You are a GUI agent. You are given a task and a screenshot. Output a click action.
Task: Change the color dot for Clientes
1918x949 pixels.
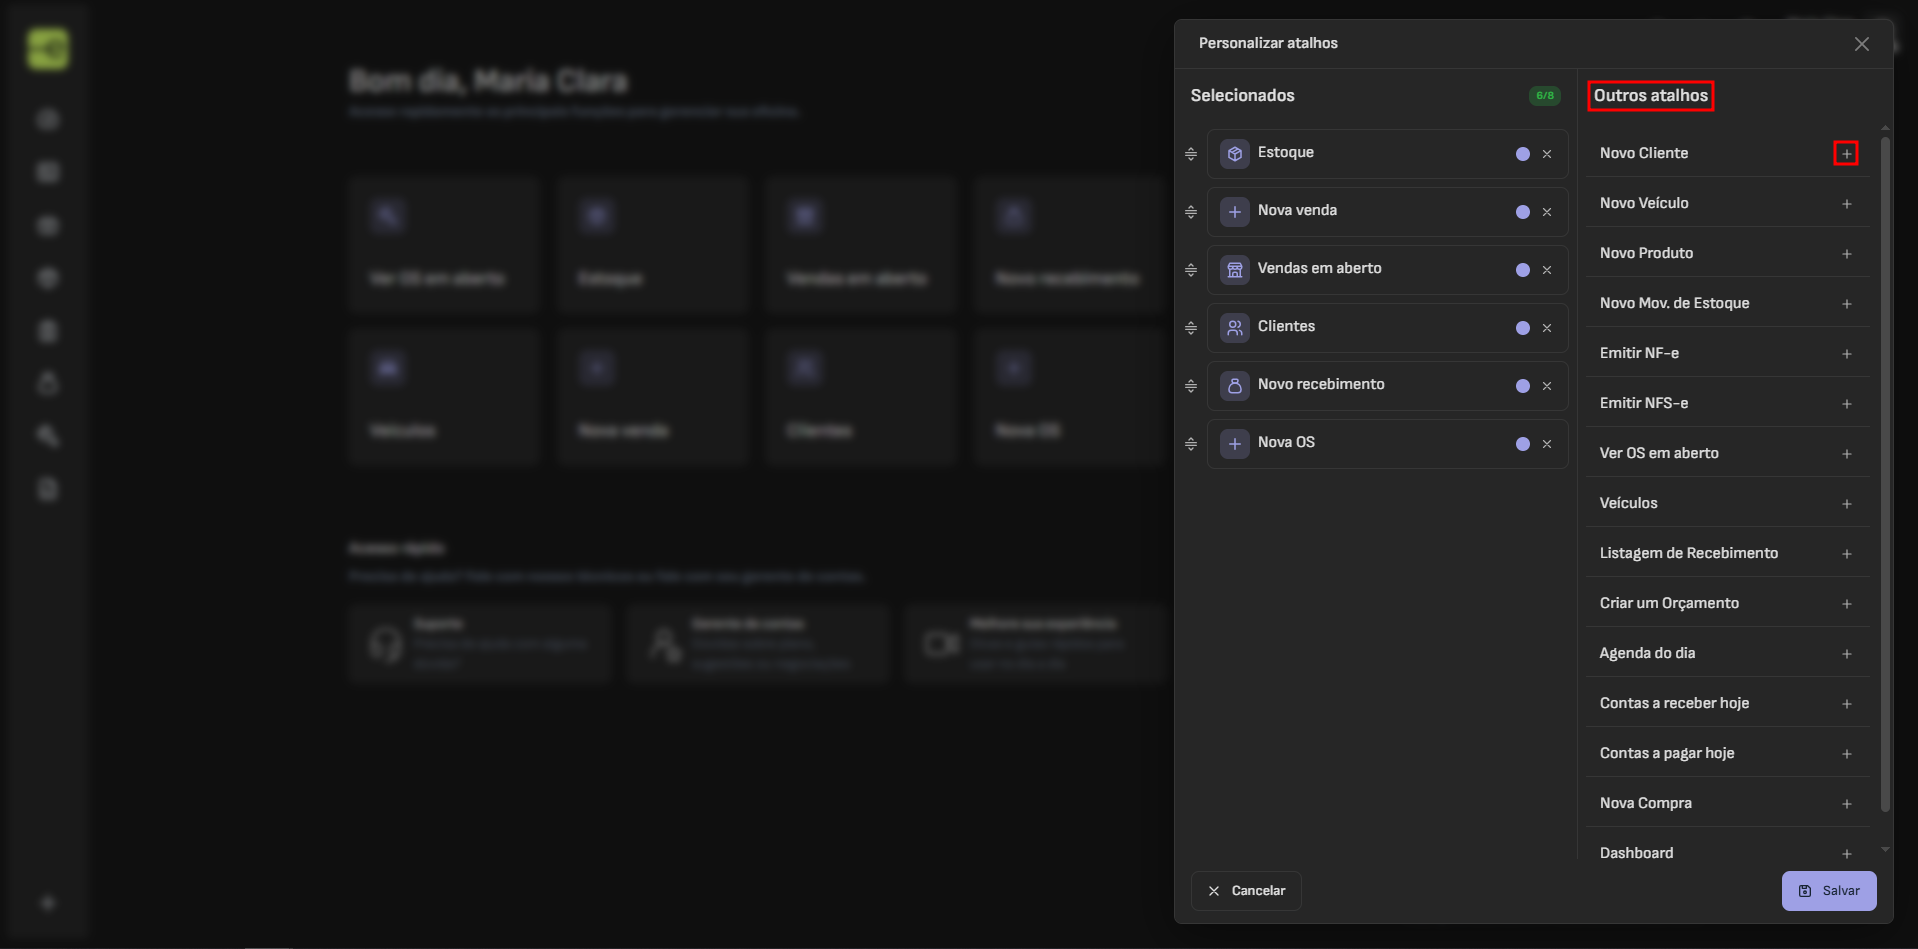(x=1522, y=328)
